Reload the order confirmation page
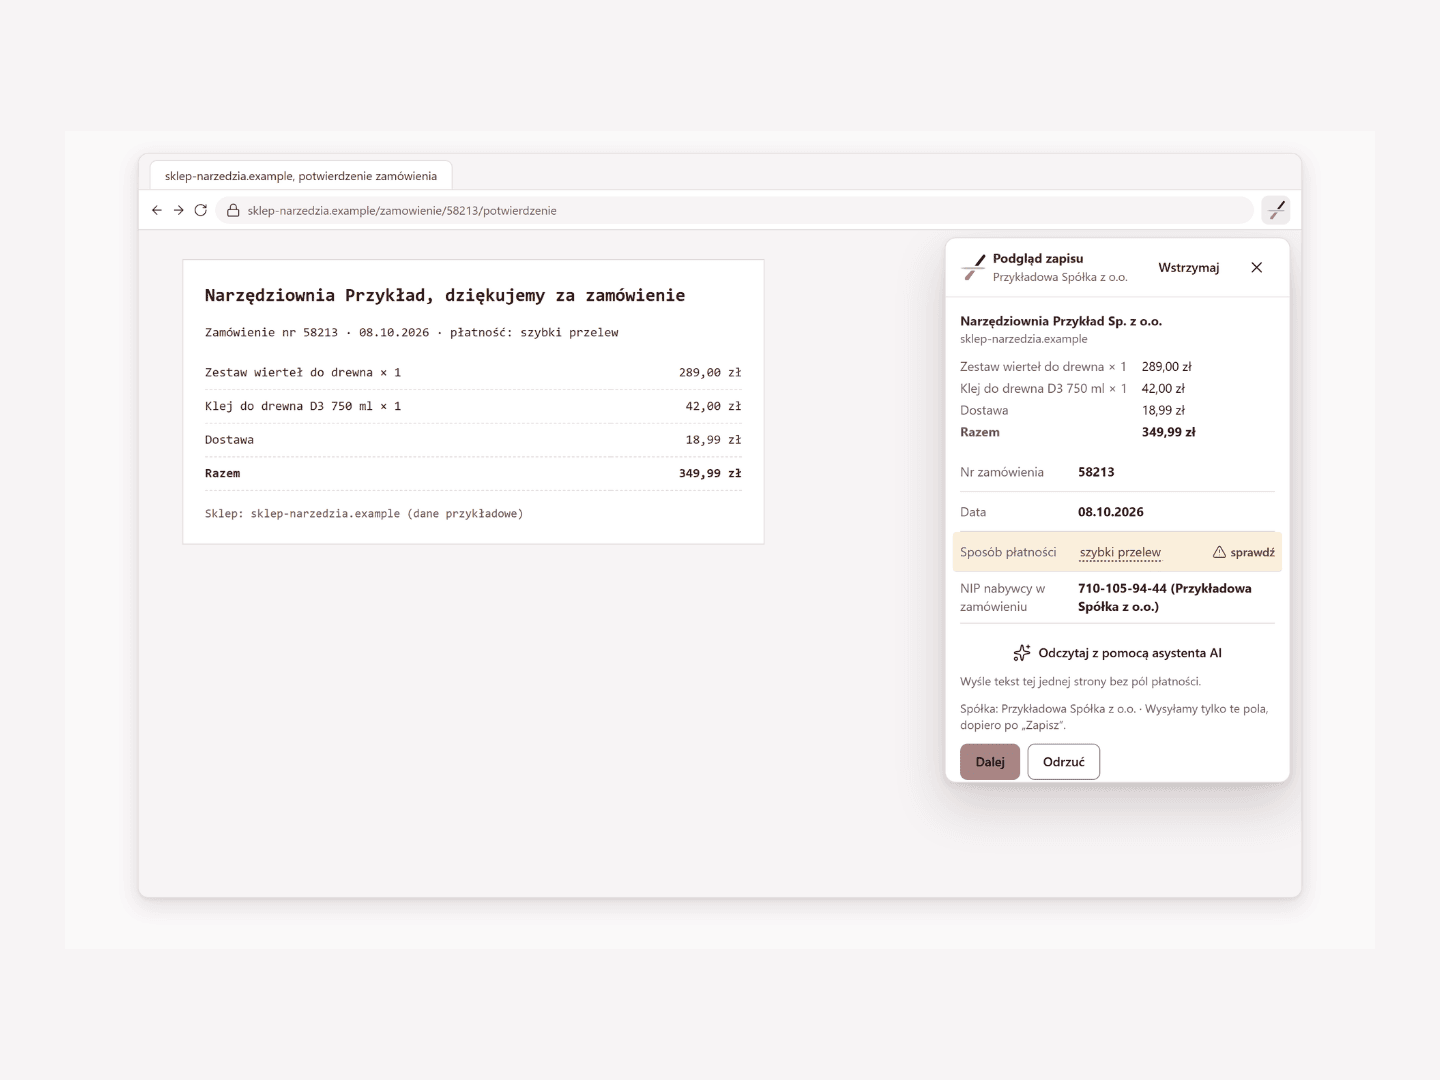Image resolution: width=1440 pixels, height=1080 pixels. coord(200,210)
